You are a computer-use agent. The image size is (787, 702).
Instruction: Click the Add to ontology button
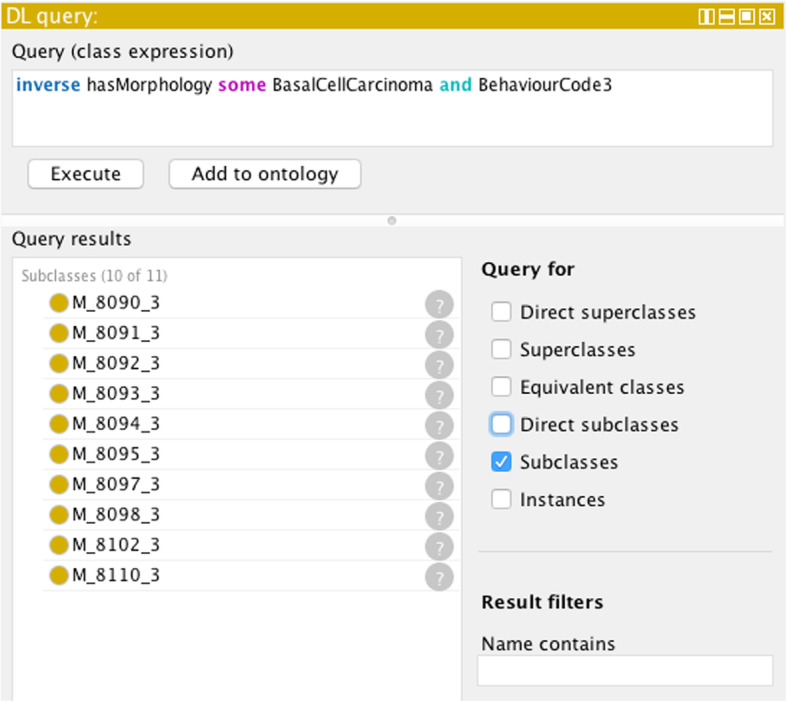264,174
